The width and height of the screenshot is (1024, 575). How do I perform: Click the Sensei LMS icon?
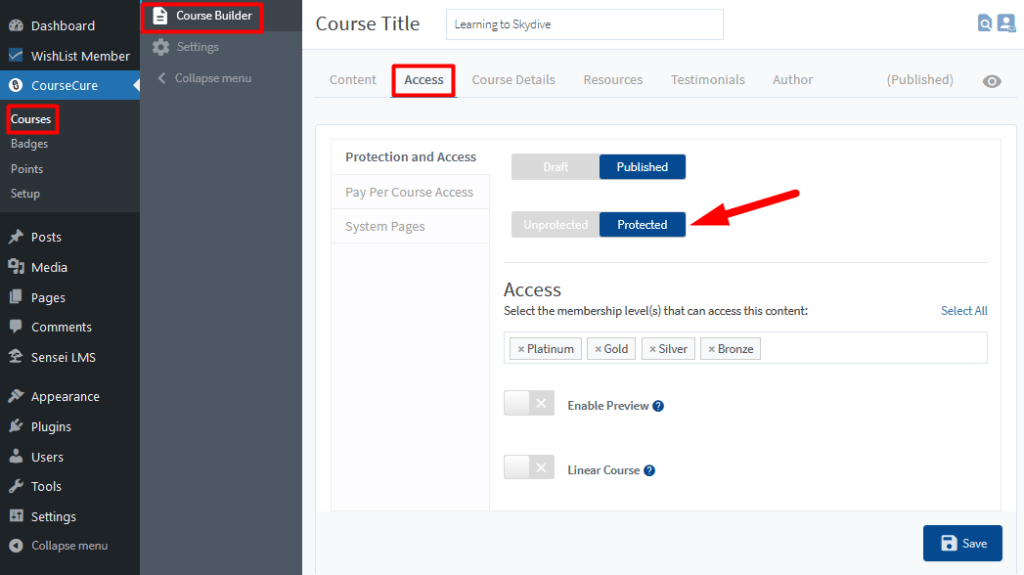(x=16, y=357)
